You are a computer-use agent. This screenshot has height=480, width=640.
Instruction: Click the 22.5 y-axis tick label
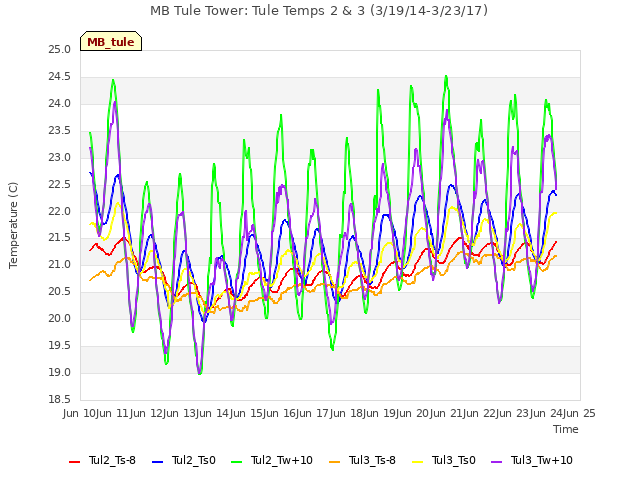pyautogui.click(x=60, y=185)
